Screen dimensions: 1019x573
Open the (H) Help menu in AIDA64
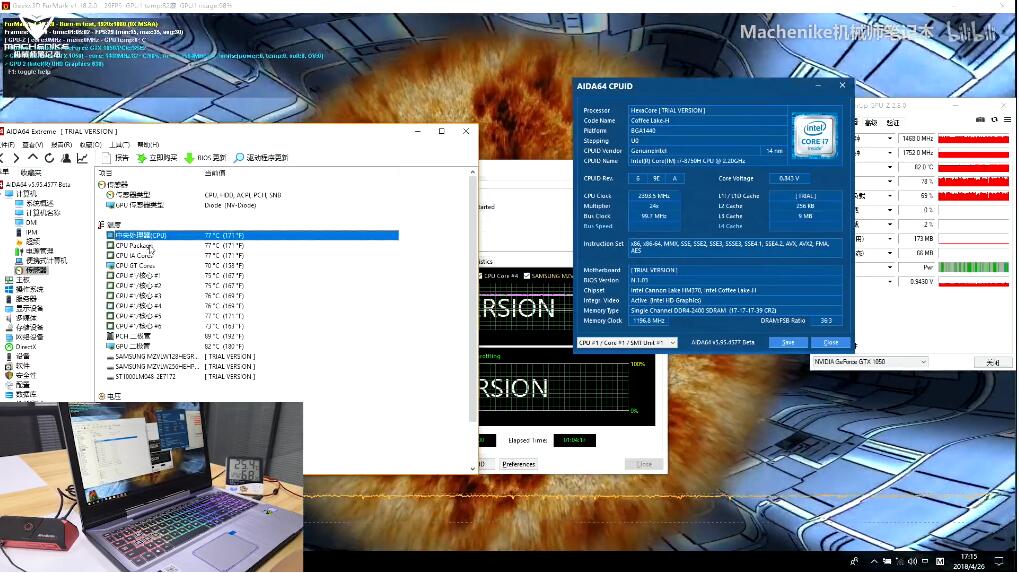click(x=148, y=145)
